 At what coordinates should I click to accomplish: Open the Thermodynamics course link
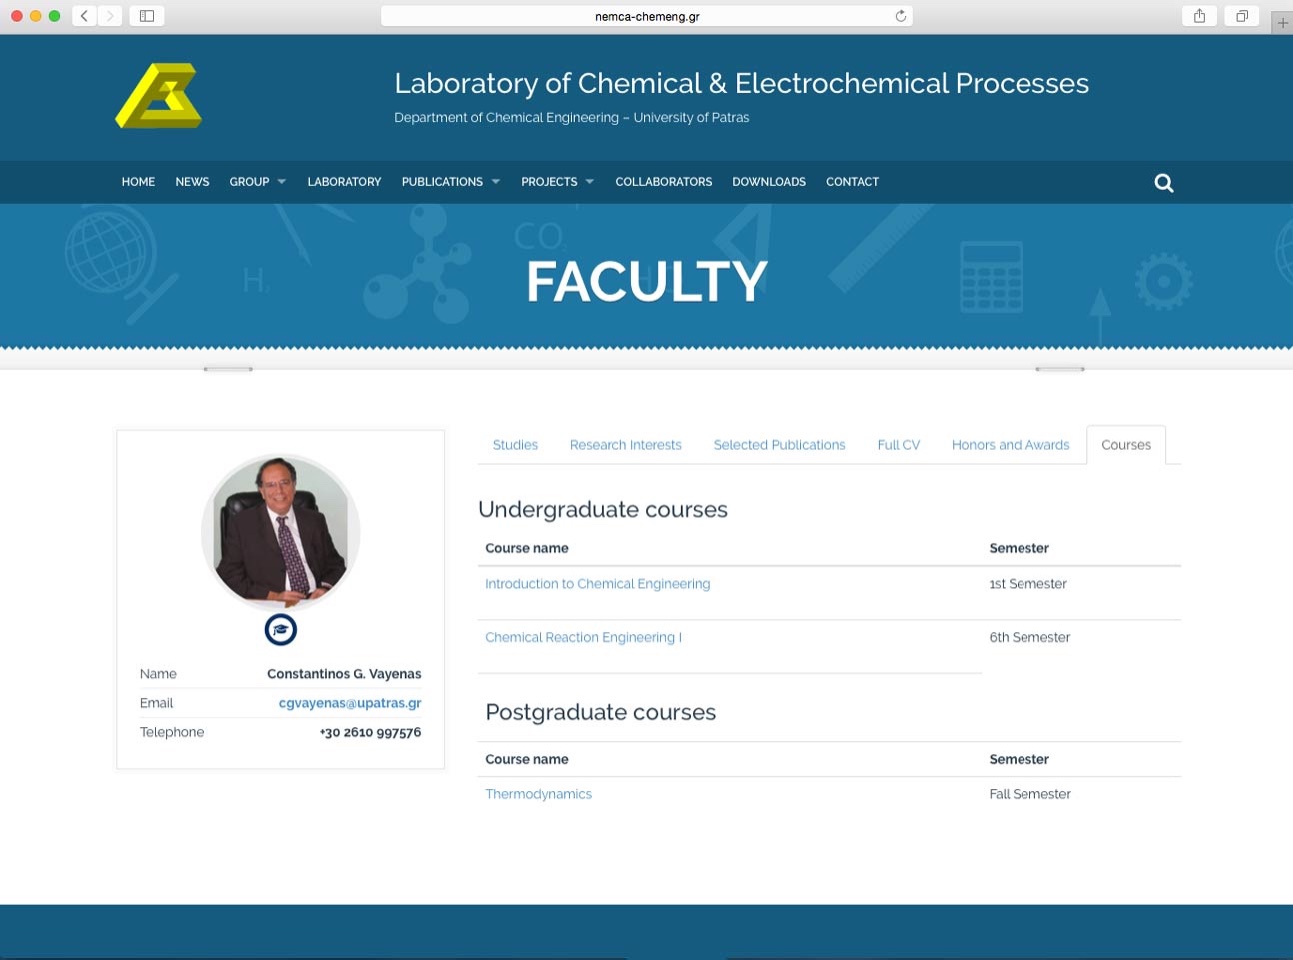point(538,794)
